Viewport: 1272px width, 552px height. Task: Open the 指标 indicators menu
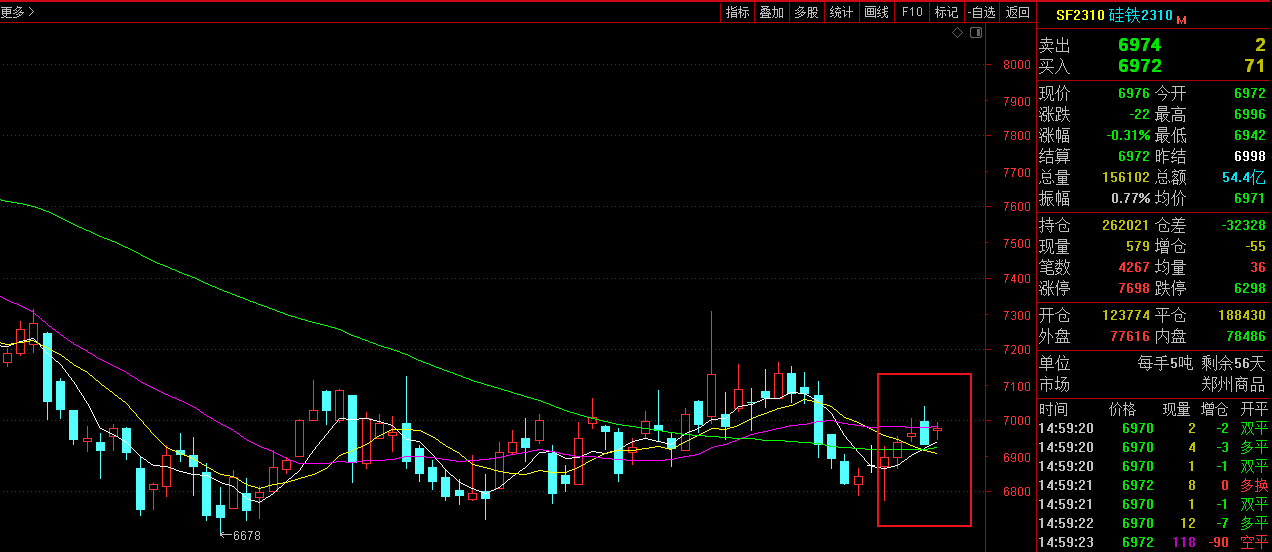coord(738,12)
